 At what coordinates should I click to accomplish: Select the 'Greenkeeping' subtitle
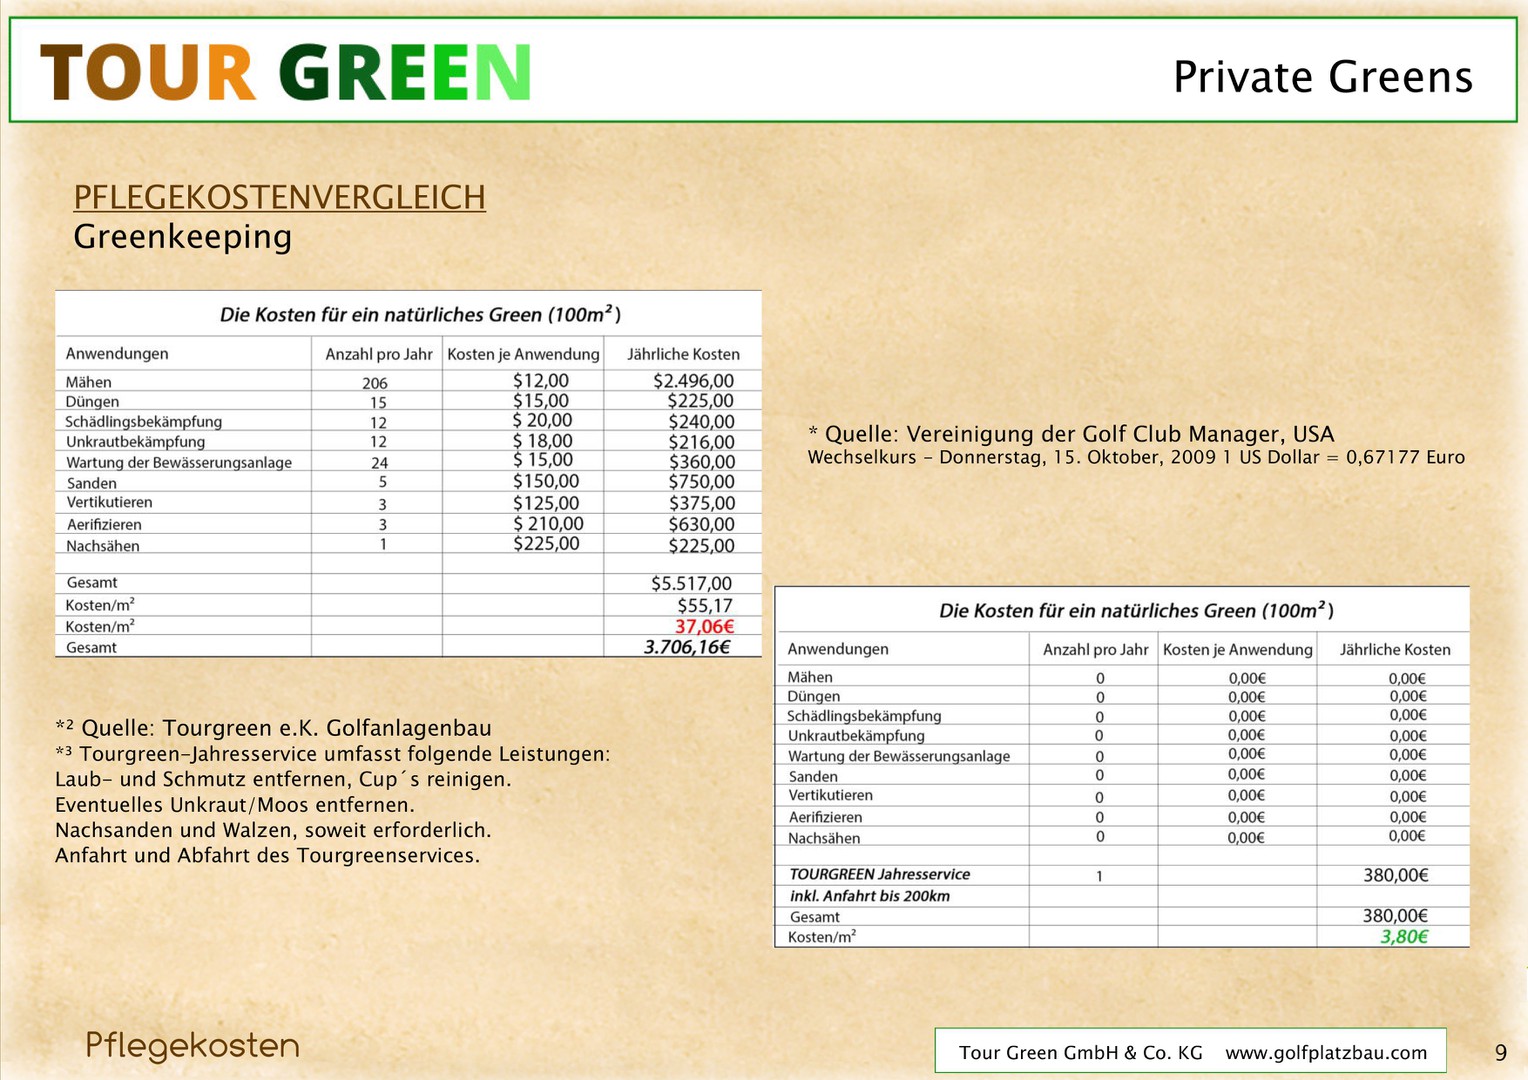pyautogui.click(x=183, y=237)
